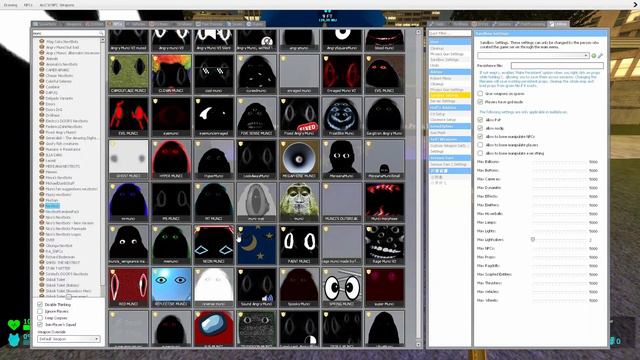The image size is (640, 360).
Task: Spawn the inverse munci white thumbnail
Action: tap(214, 288)
